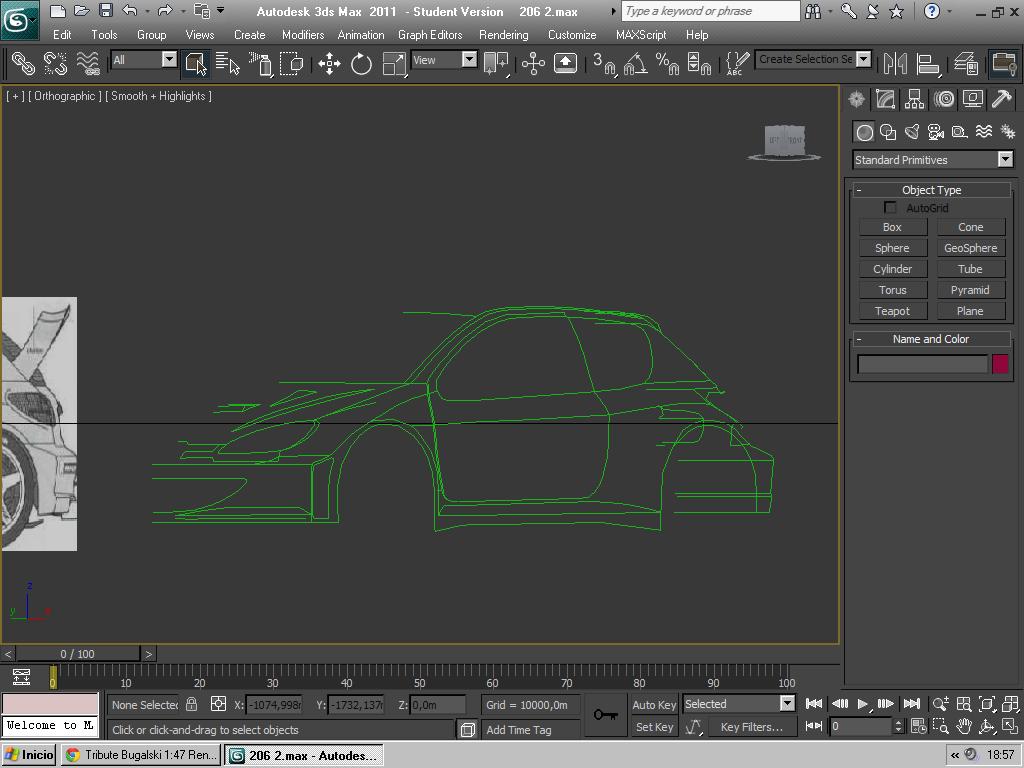Select the Select and Move tool
1024x768 pixels.
(329, 64)
